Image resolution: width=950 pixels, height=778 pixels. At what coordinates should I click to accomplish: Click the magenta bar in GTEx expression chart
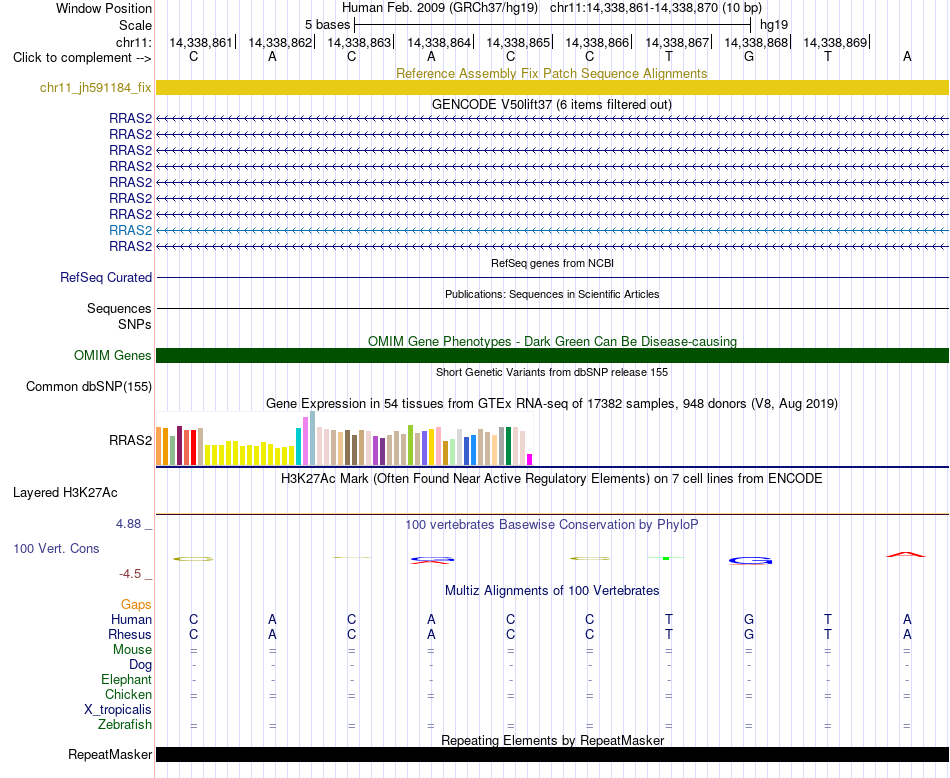[x=530, y=459]
